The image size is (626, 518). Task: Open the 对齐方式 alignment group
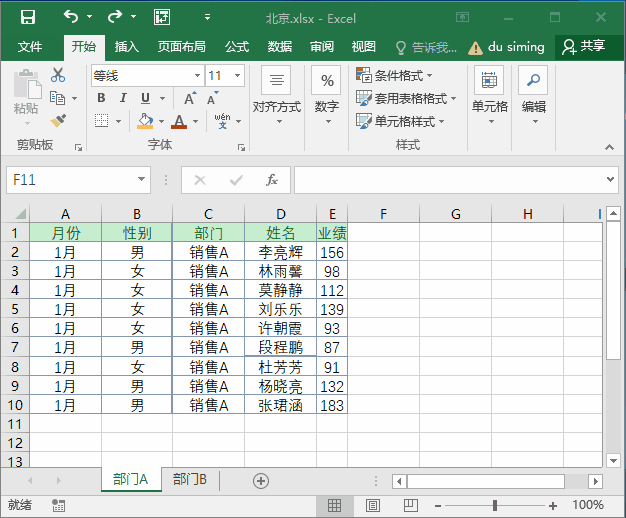277,96
